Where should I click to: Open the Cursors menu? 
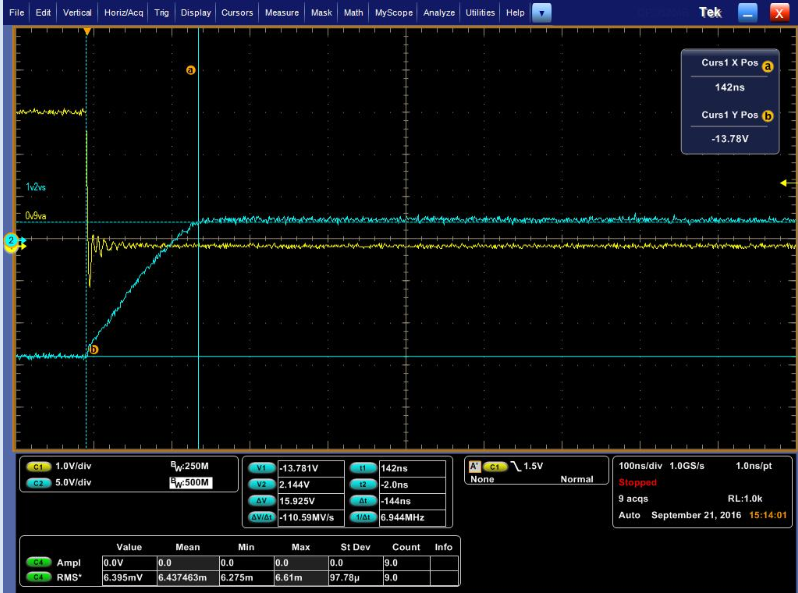[x=237, y=13]
